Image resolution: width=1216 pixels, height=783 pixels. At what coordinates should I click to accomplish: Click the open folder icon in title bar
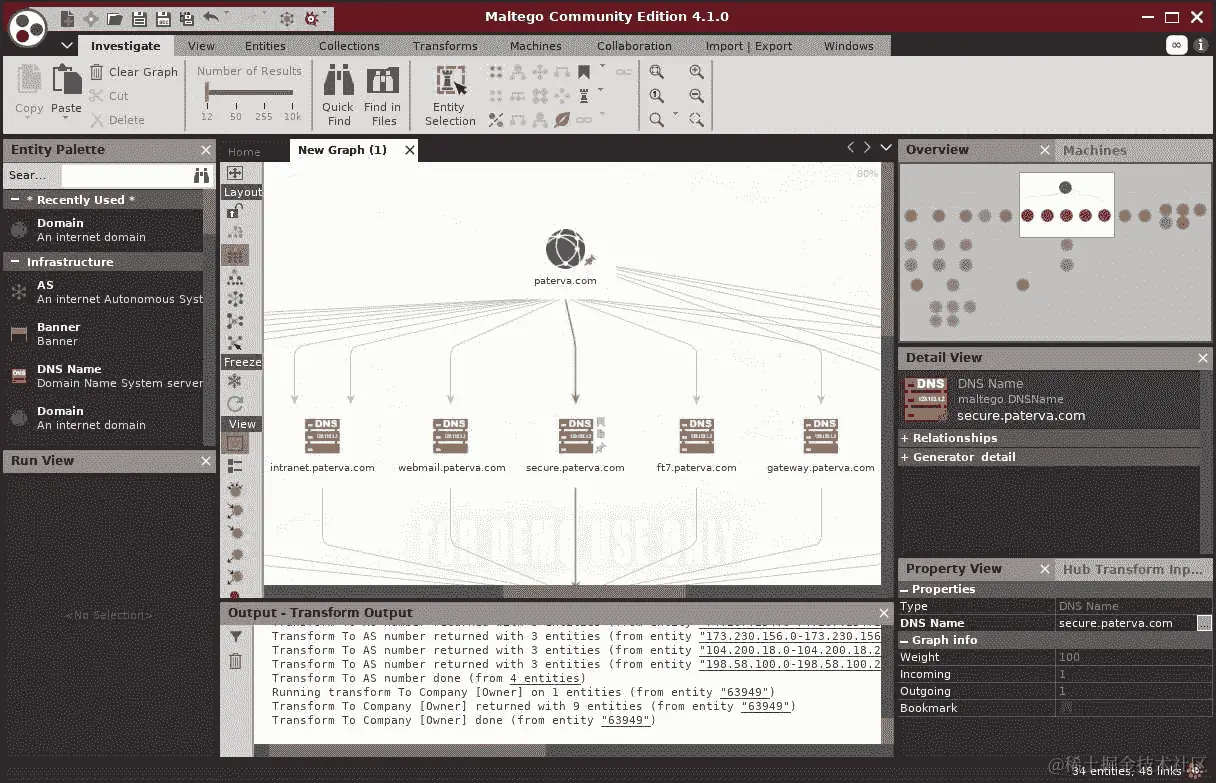point(115,18)
